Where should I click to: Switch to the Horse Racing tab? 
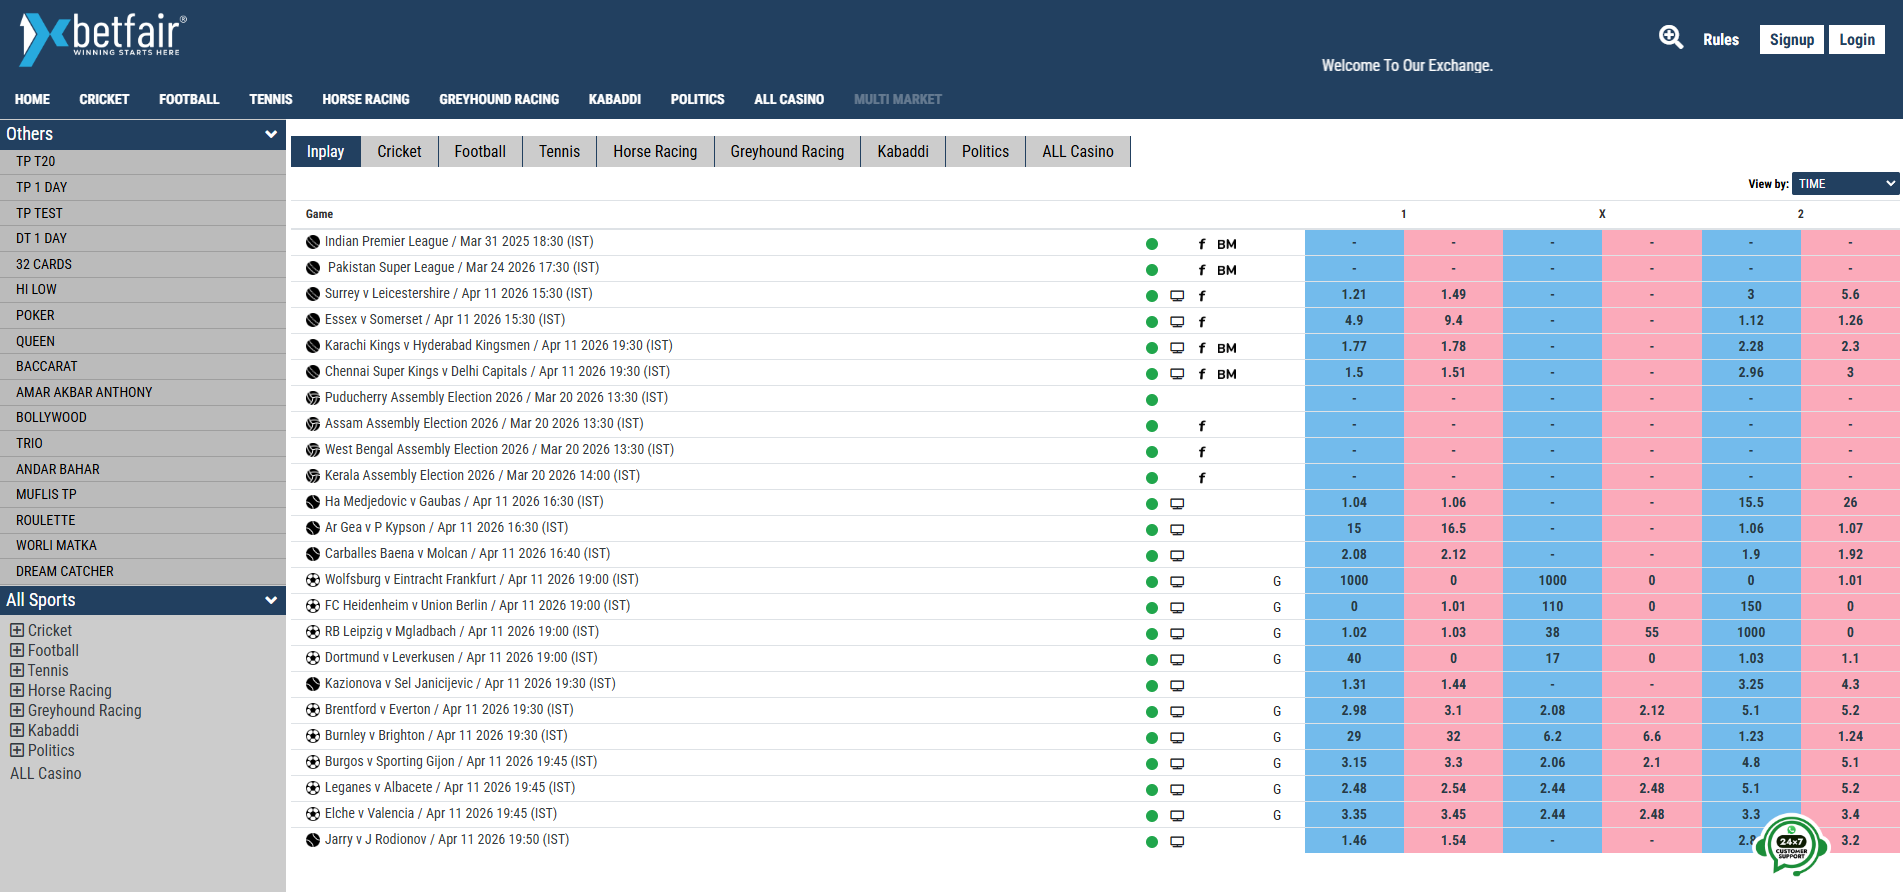(x=655, y=151)
